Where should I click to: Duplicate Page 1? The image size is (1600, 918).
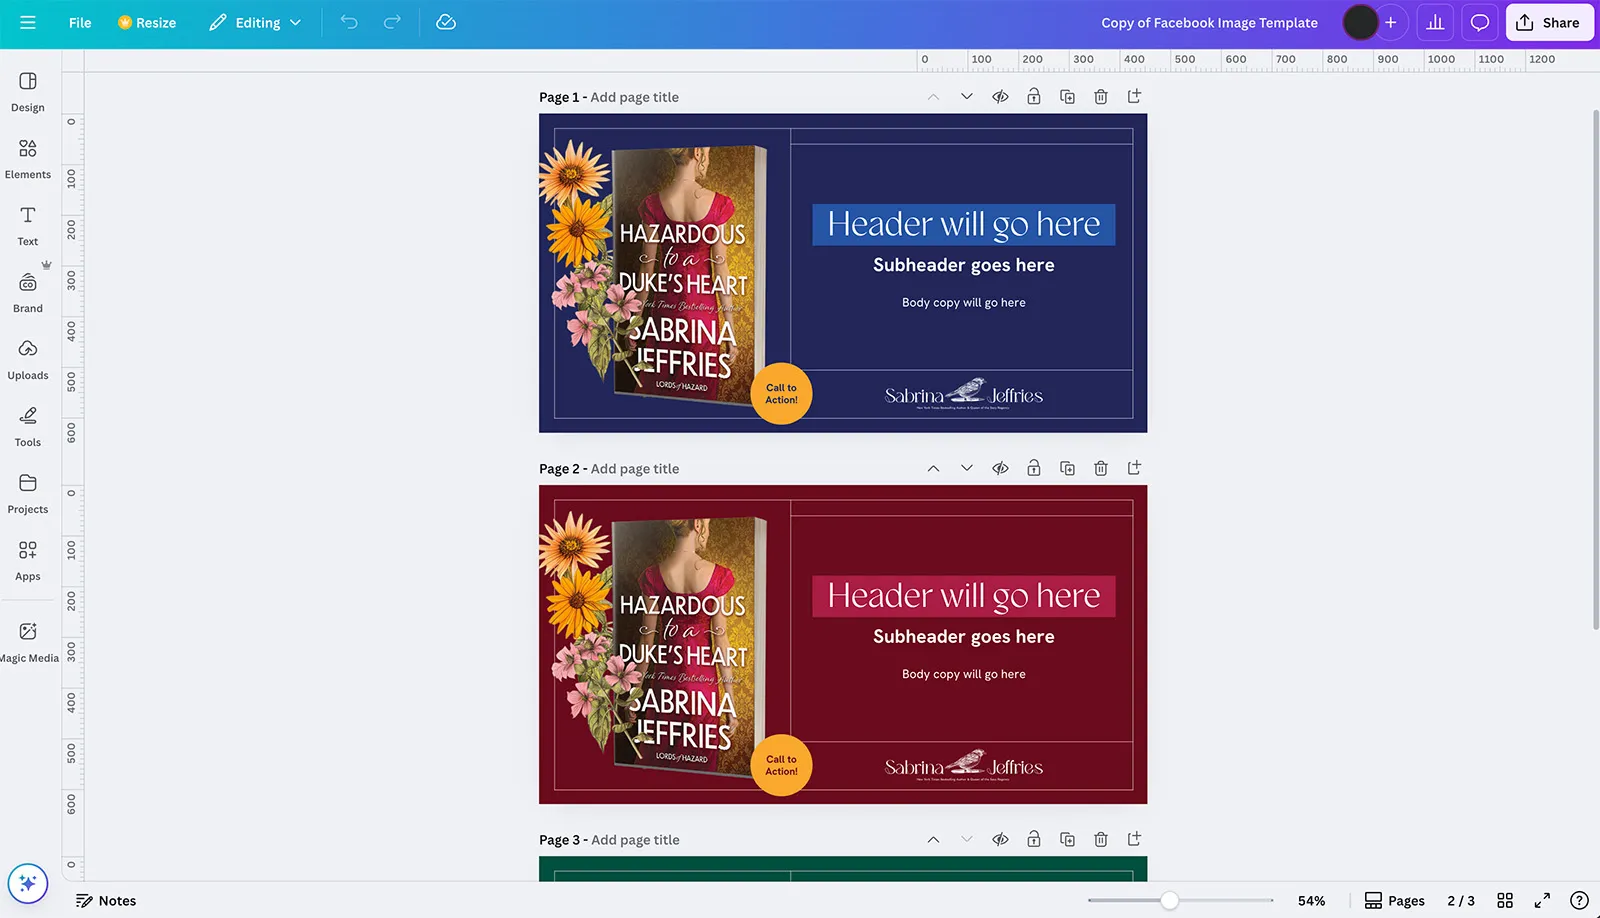coord(1067,96)
